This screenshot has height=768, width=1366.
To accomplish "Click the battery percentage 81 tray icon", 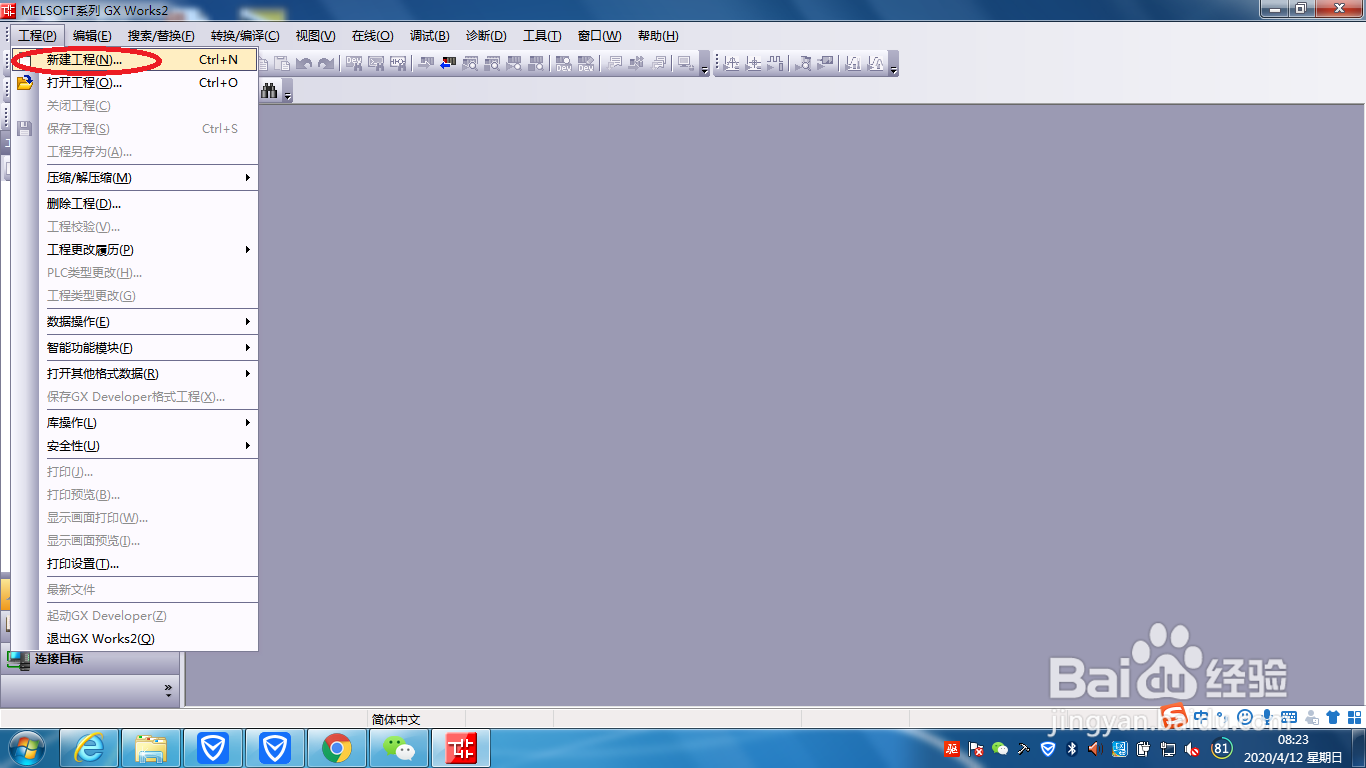I will coord(1222,748).
